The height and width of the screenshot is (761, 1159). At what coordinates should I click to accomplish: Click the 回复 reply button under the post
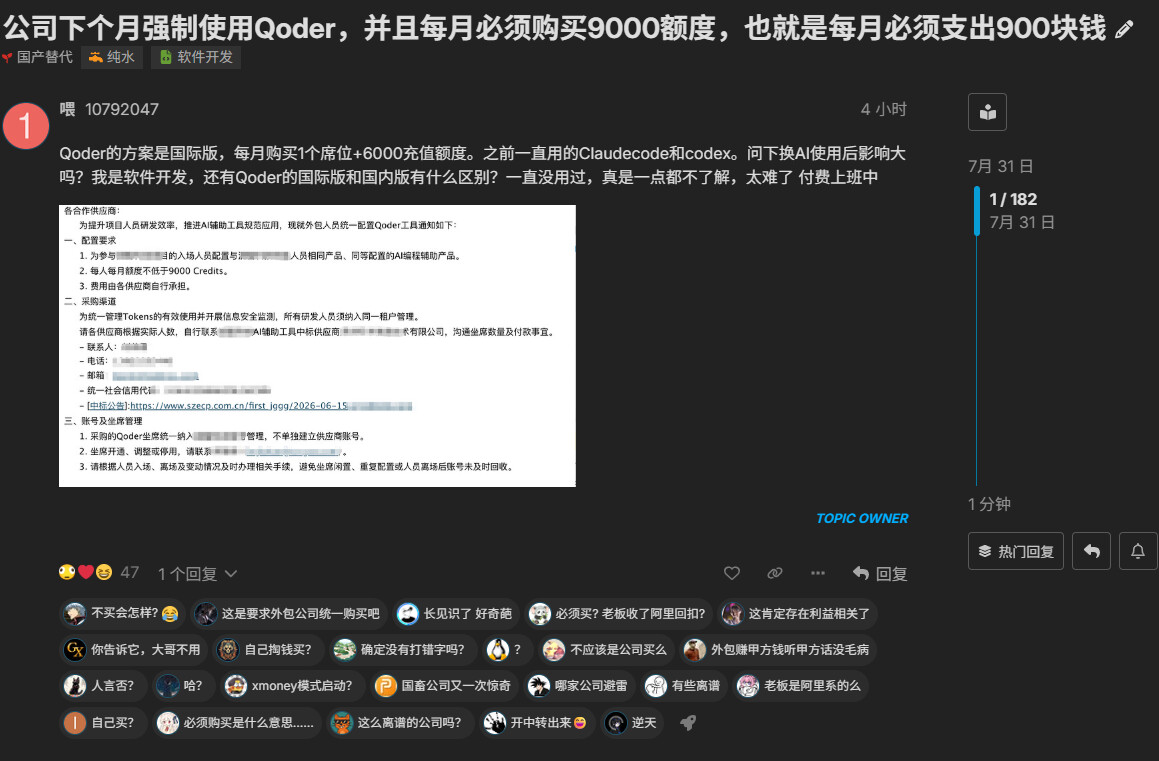[x=880, y=573]
